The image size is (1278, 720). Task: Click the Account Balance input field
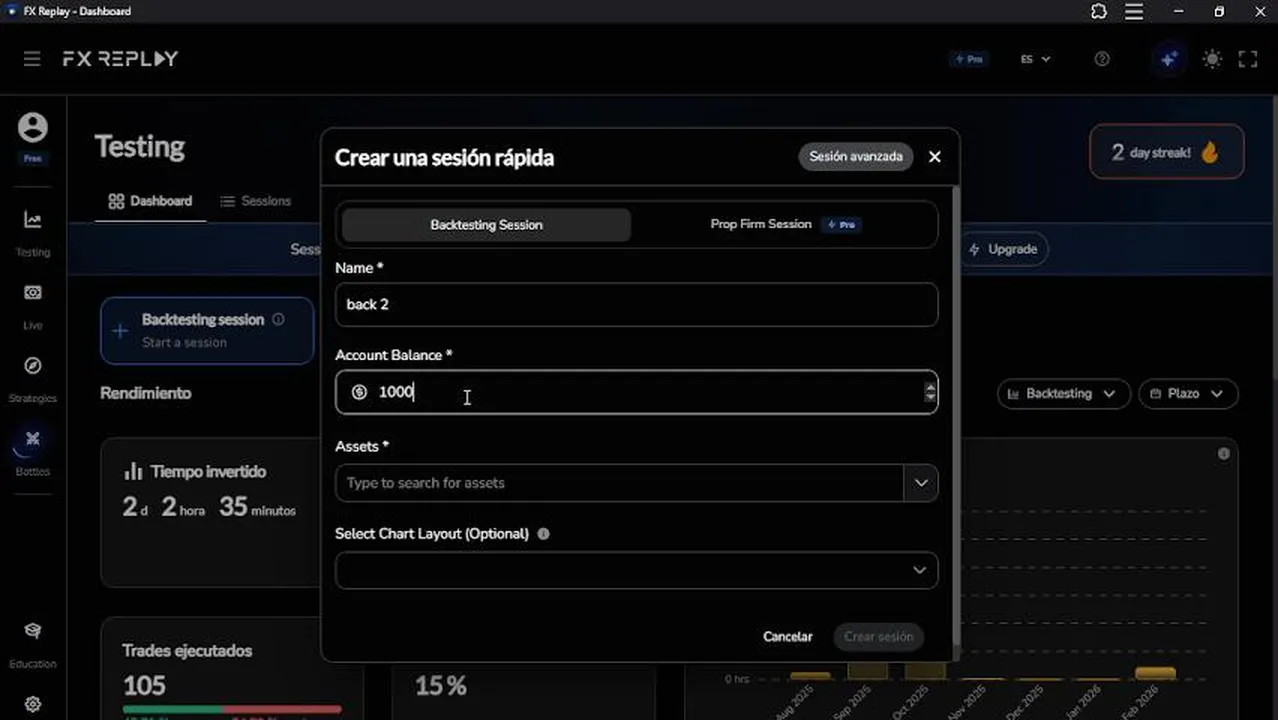pos(636,392)
